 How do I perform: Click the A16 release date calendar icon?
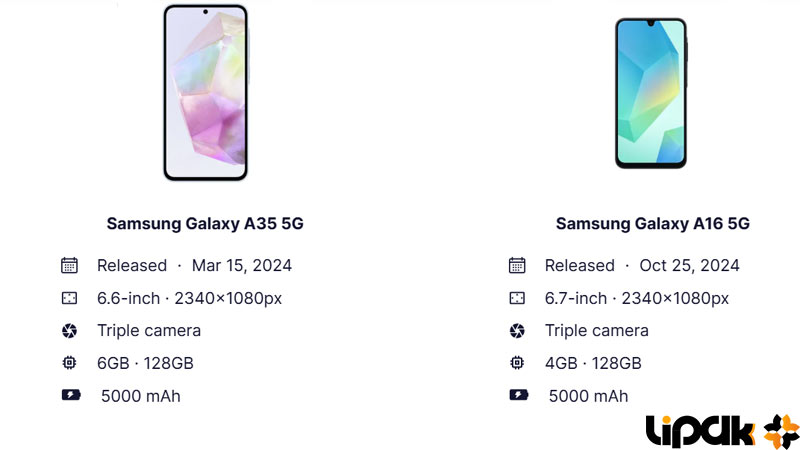pos(517,265)
